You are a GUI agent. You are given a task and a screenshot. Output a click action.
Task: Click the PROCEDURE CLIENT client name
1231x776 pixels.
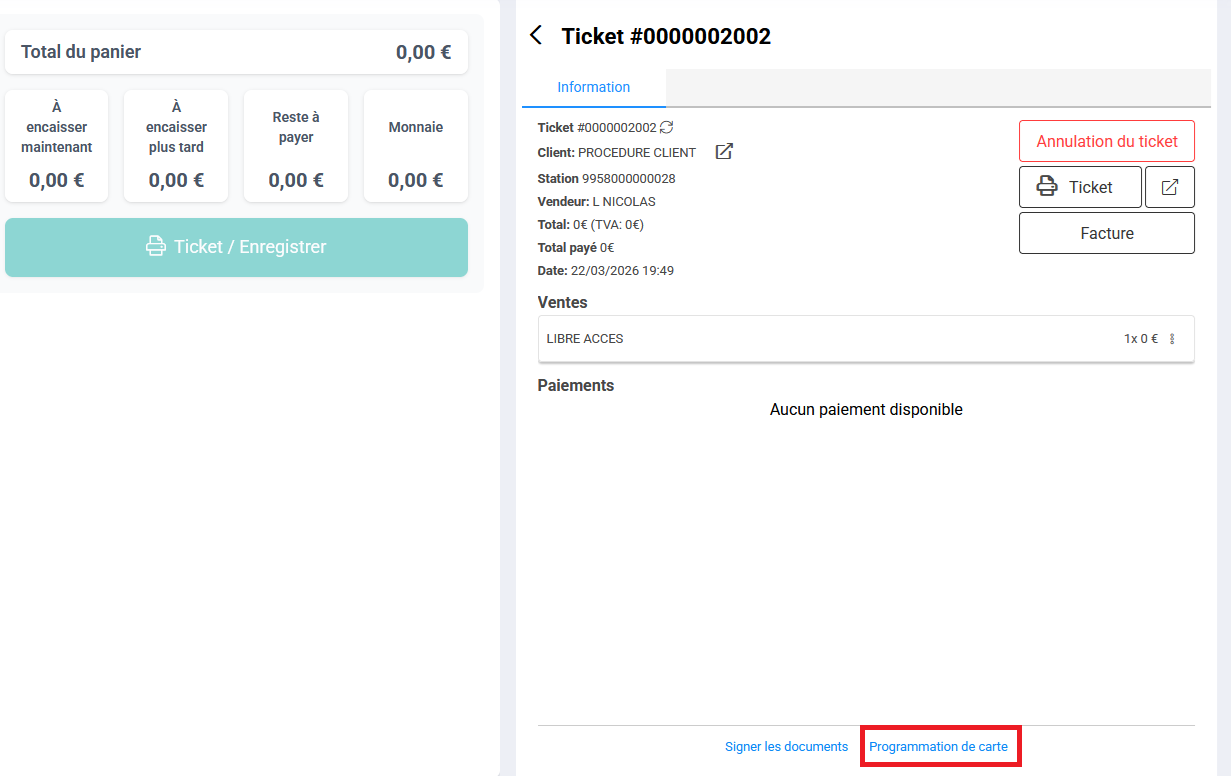coord(636,153)
